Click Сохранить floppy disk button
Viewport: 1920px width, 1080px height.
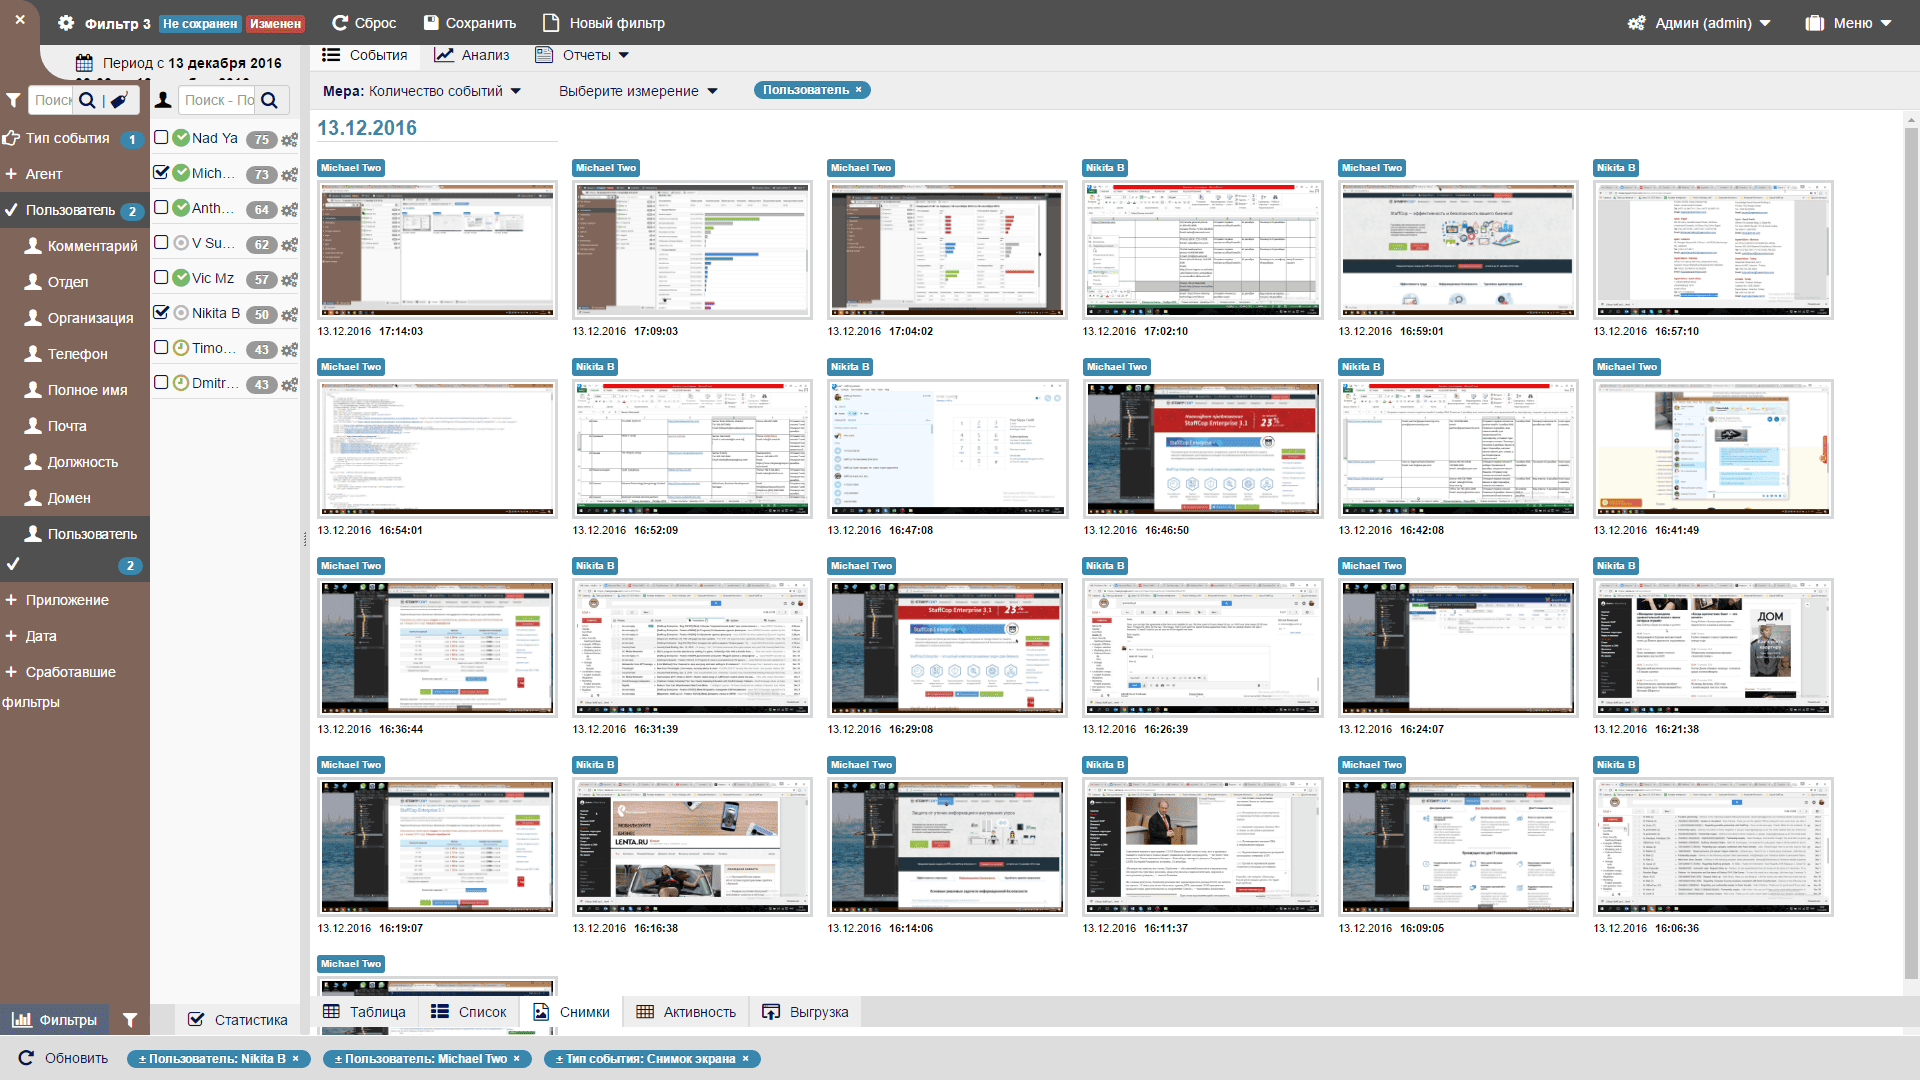pos(470,23)
